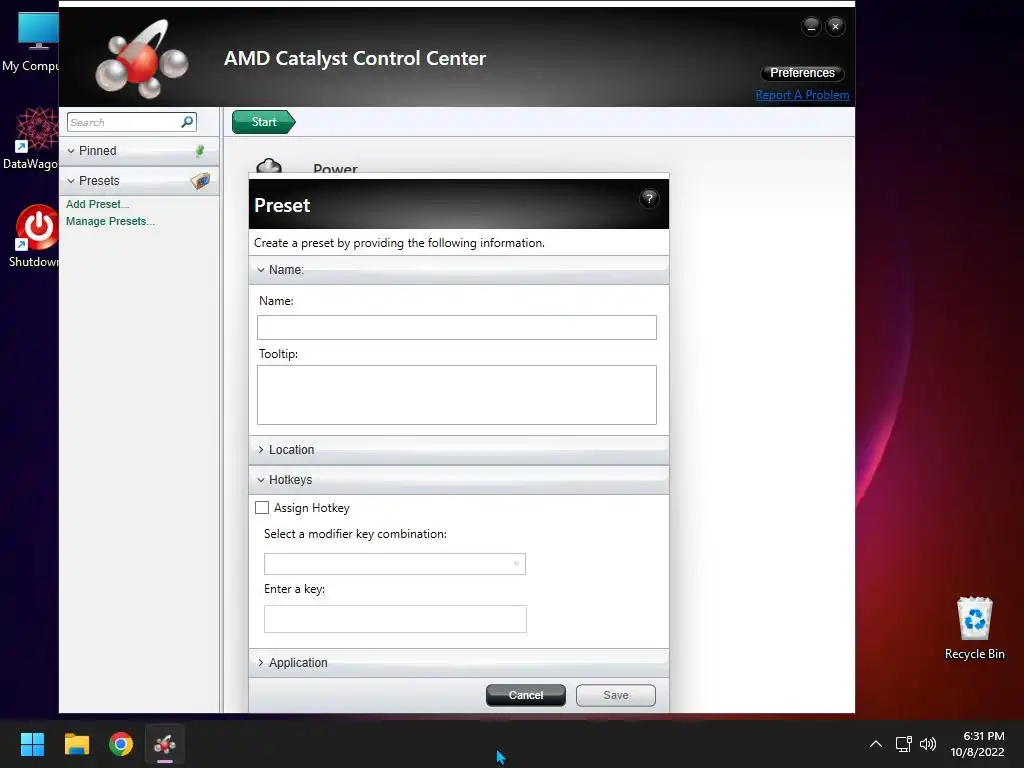
Task: Open network status tray icon
Action: point(903,744)
